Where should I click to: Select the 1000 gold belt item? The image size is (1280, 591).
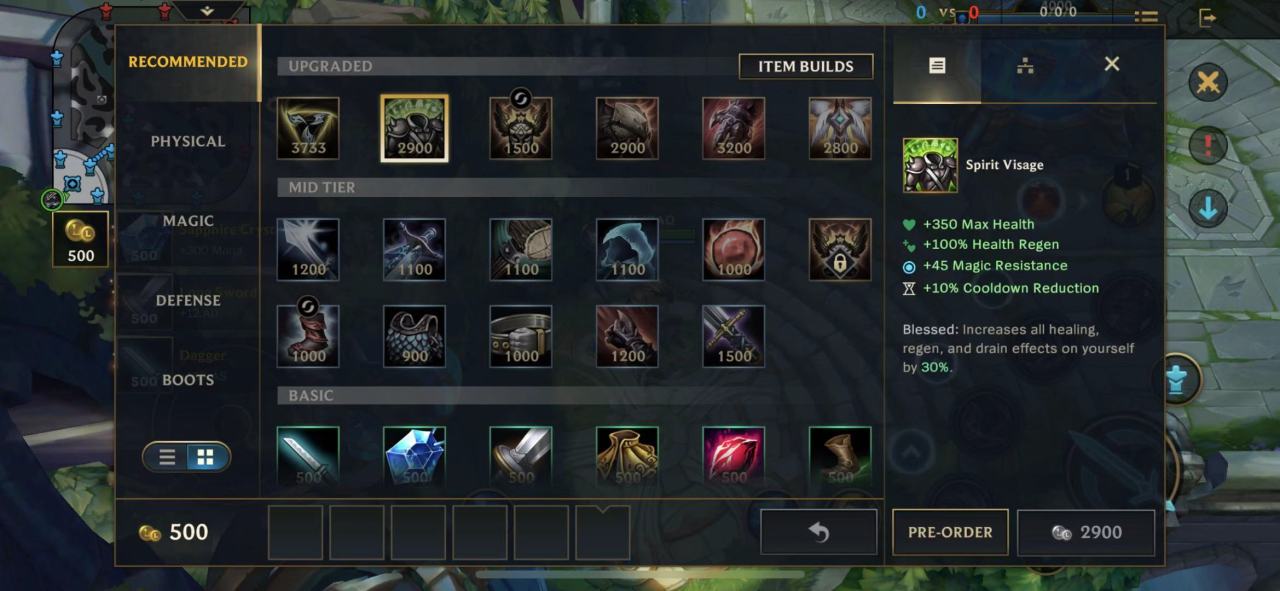point(521,336)
